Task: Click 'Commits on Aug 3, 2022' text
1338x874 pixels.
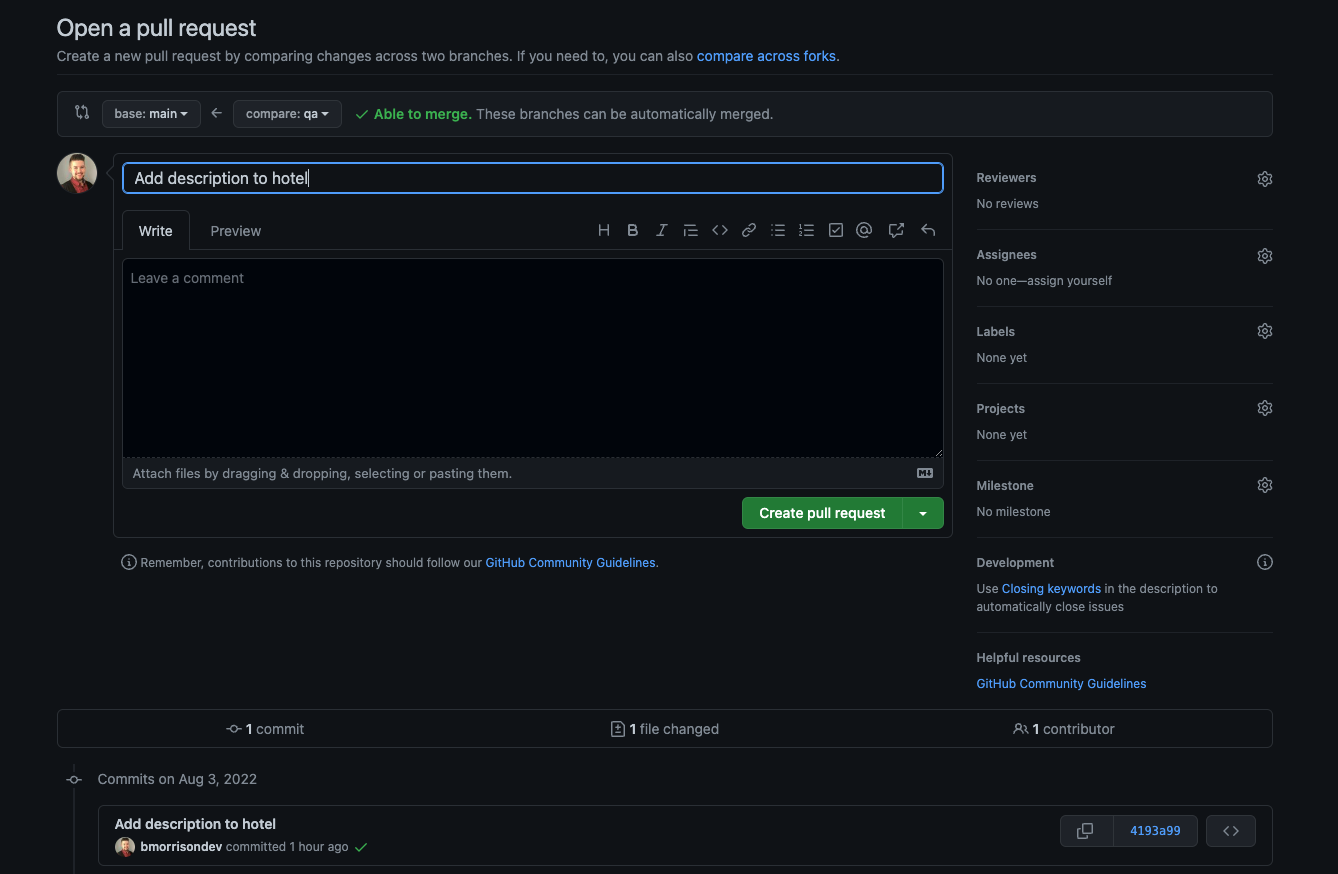Action: 177,779
